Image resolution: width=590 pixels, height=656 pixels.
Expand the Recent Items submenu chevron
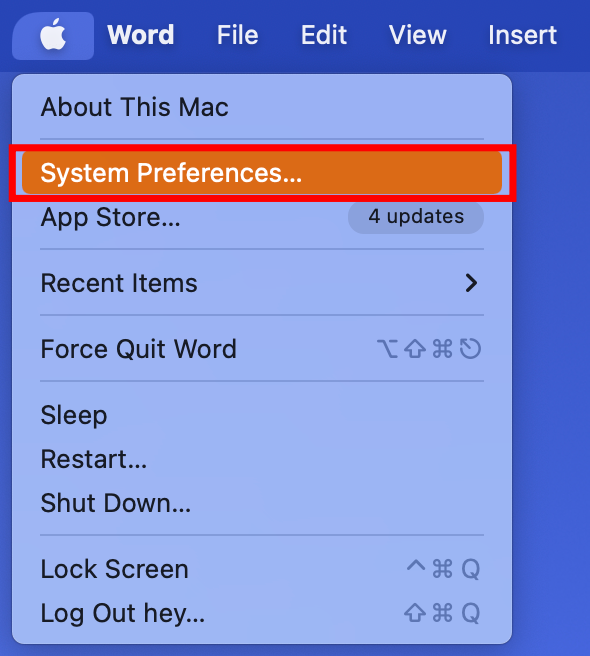point(471,283)
